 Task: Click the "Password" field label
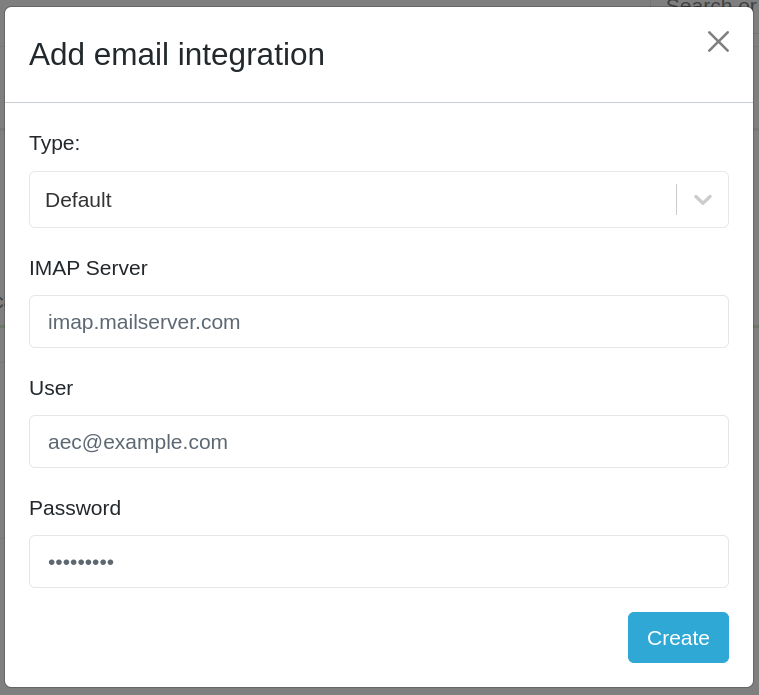click(x=75, y=508)
